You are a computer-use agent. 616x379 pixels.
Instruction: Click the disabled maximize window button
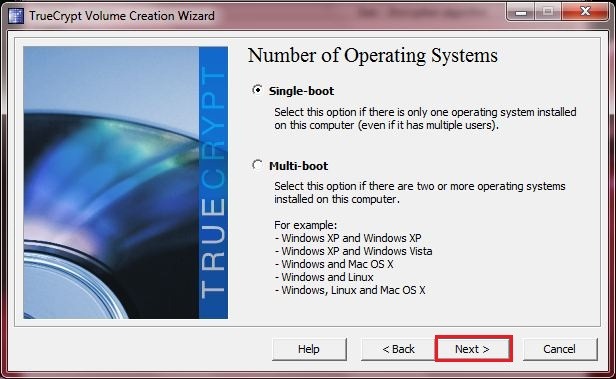548,12
